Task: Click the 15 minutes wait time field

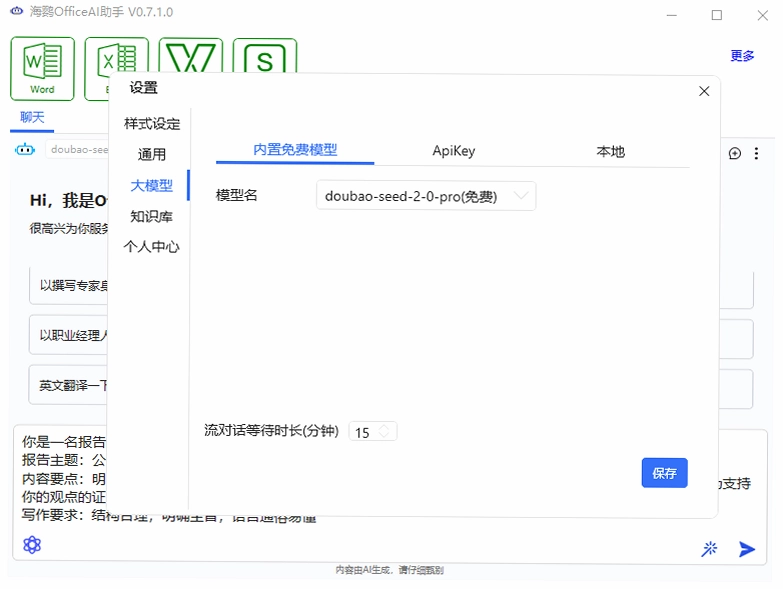Action: (373, 431)
